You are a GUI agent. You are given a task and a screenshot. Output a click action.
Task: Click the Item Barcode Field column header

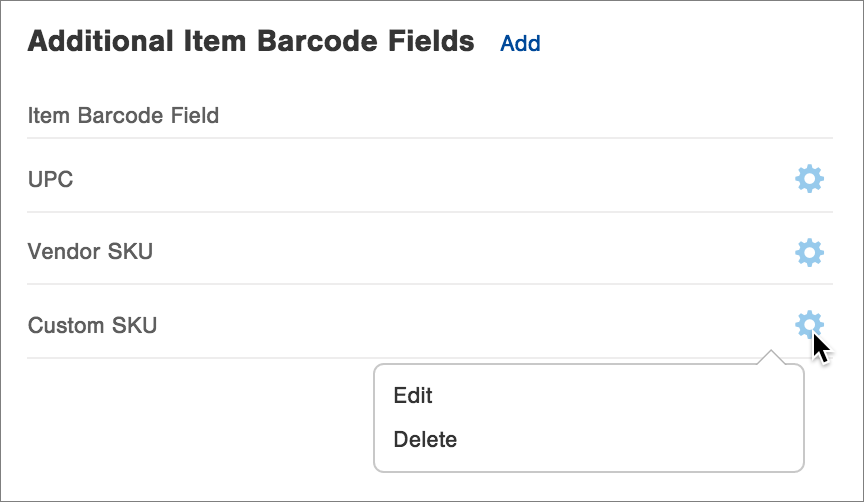pyautogui.click(x=123, y=115)
